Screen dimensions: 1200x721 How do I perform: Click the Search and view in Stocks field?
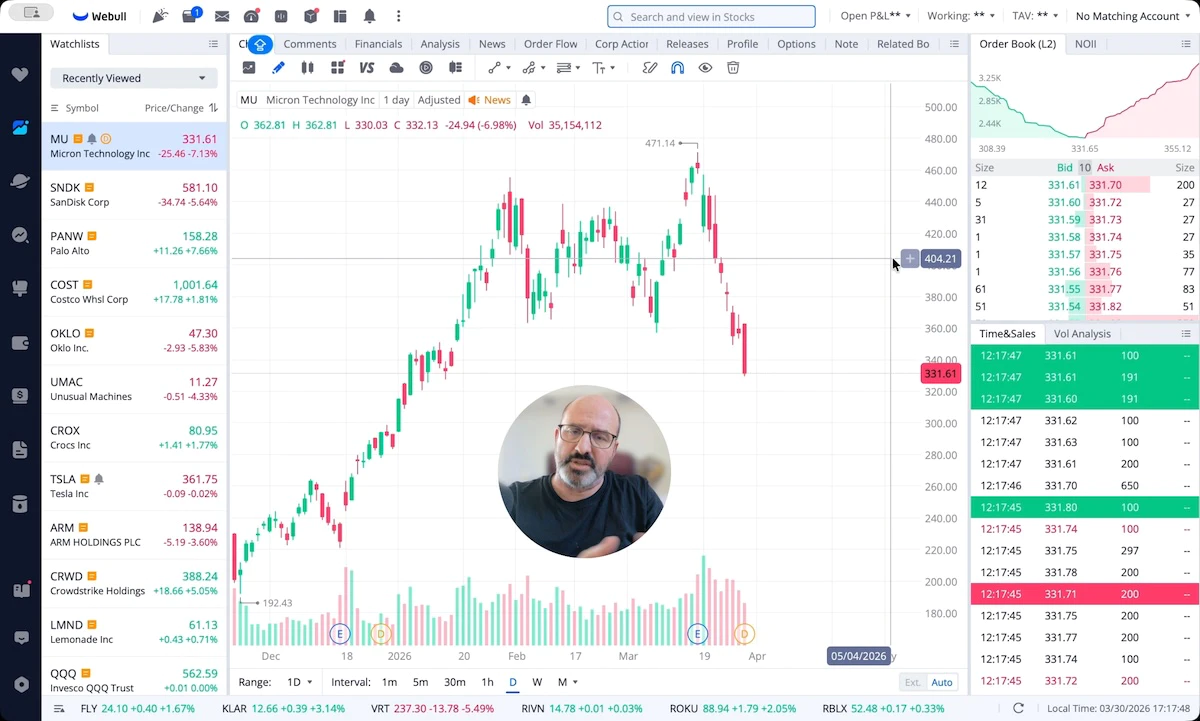tap(711, 16)
